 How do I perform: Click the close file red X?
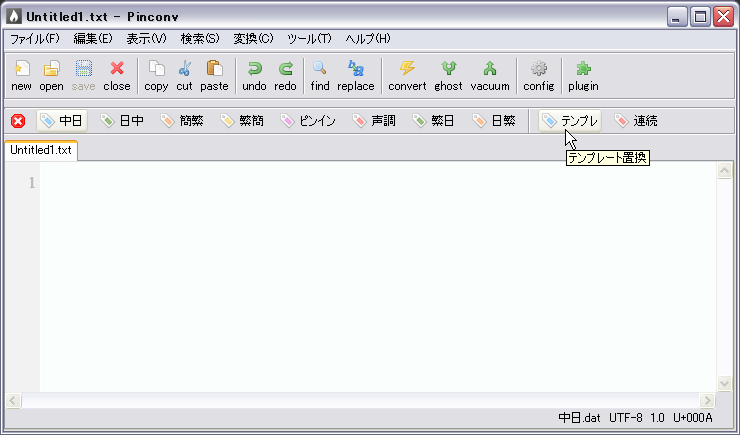[117, 75]
